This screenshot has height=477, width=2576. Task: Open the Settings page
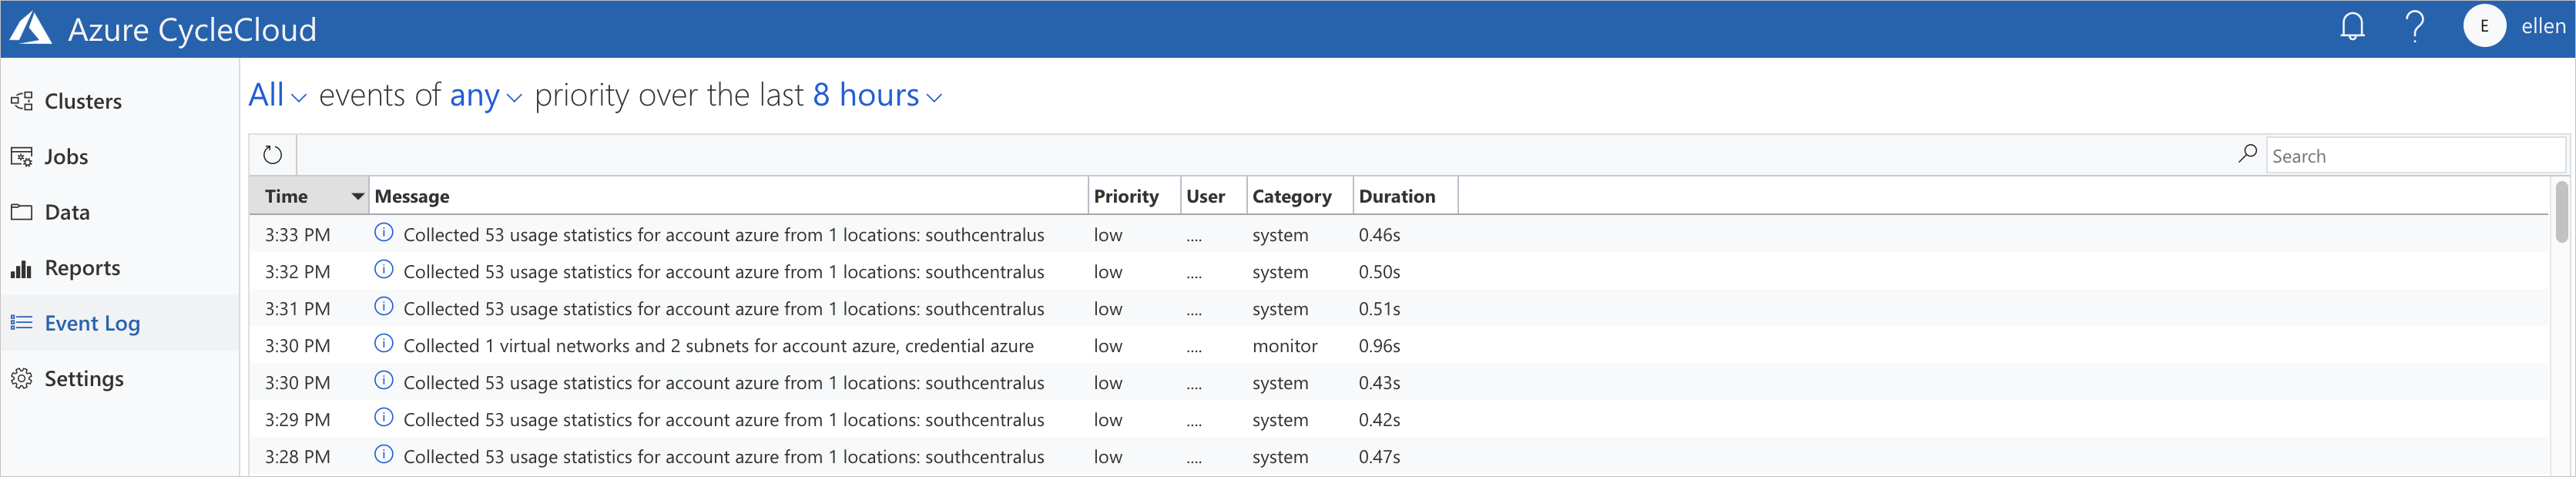[84, 379]
